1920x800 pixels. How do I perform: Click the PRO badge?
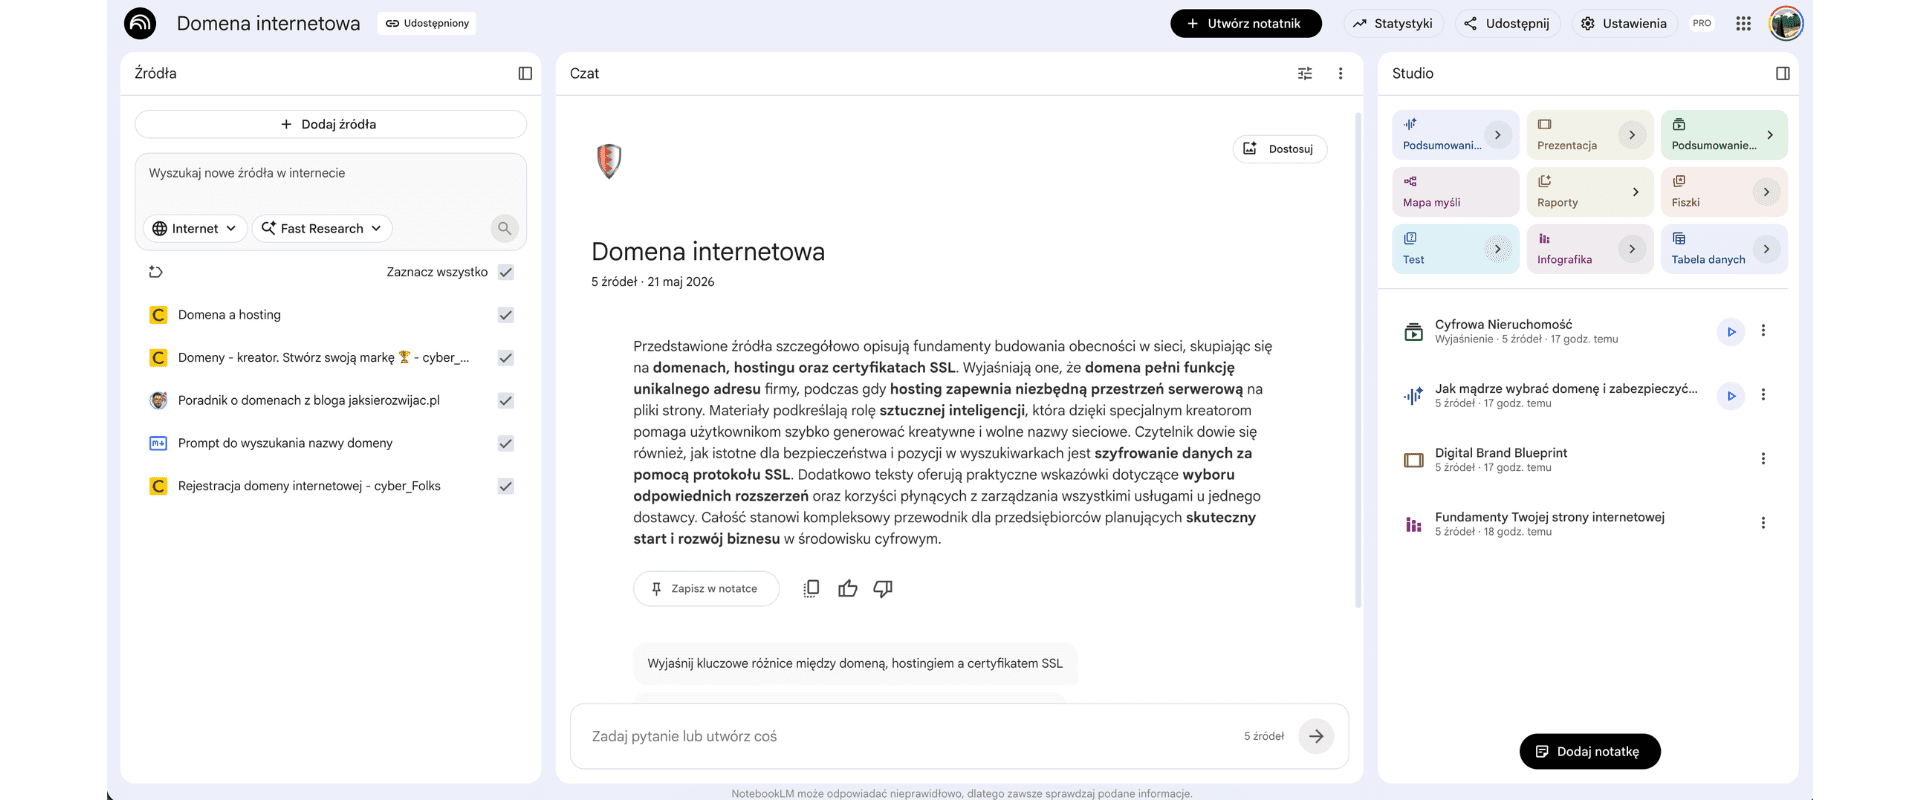coord(1702,23)
